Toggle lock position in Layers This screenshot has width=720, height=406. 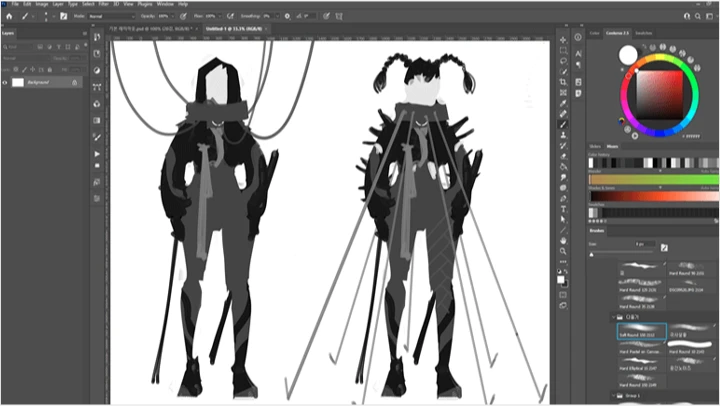(x=33, y=69)
